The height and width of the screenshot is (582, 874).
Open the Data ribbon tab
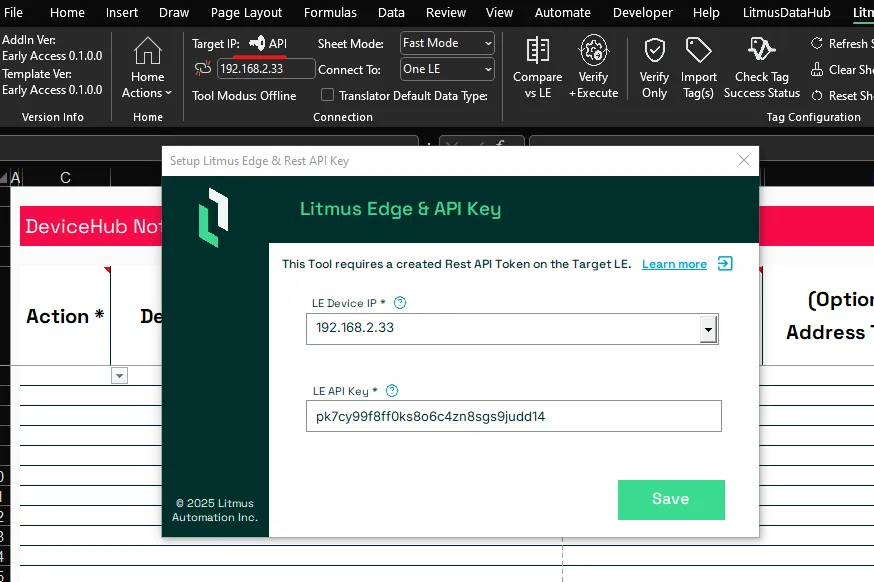[x=391, y=12]
